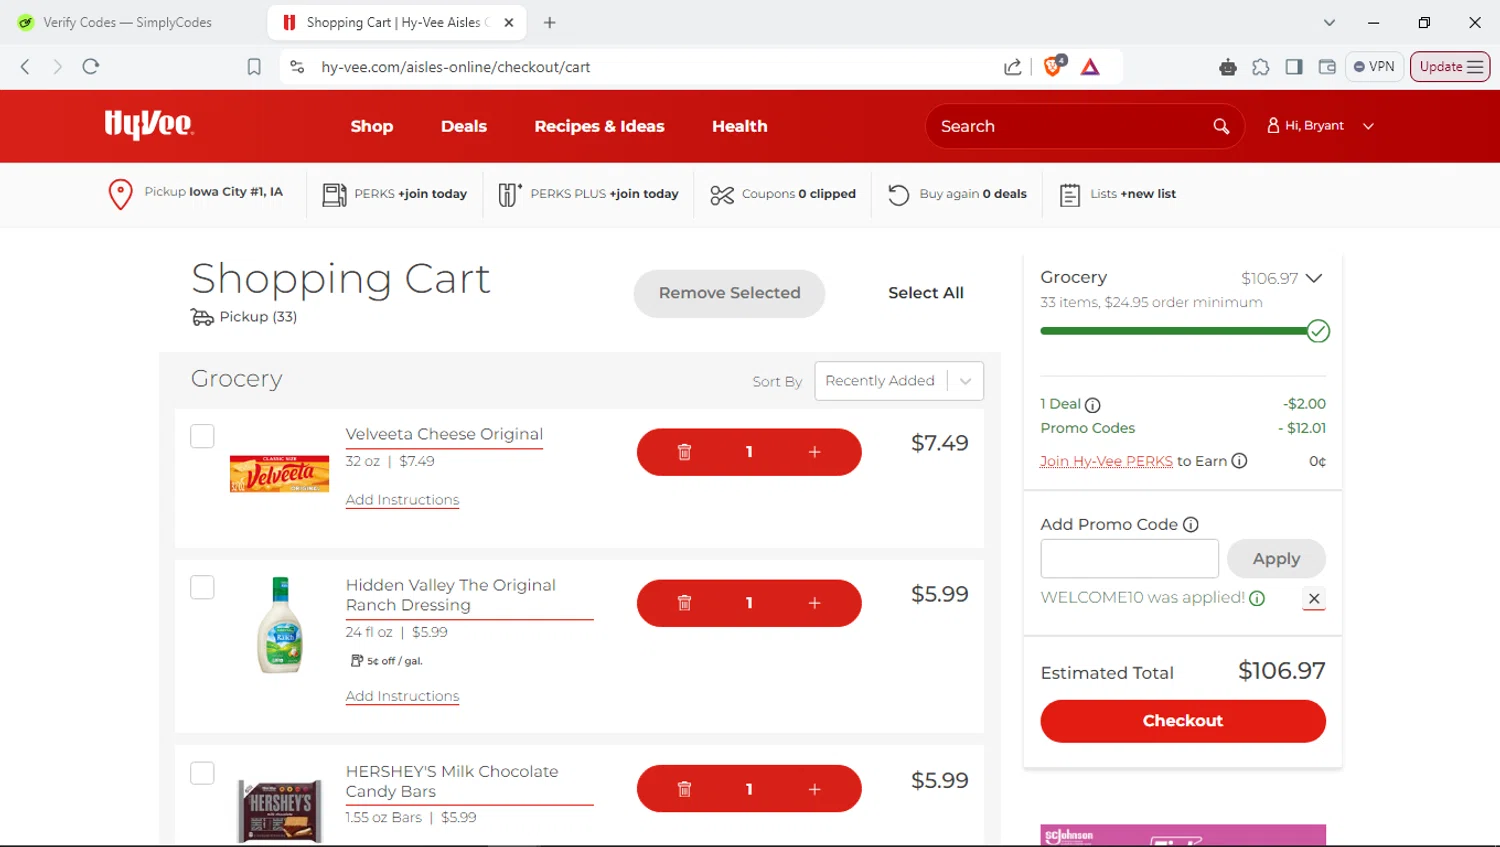Viewport: 1500px width, 847px height.
Task: Open Lists new list
Action: tap(1117, 194)
